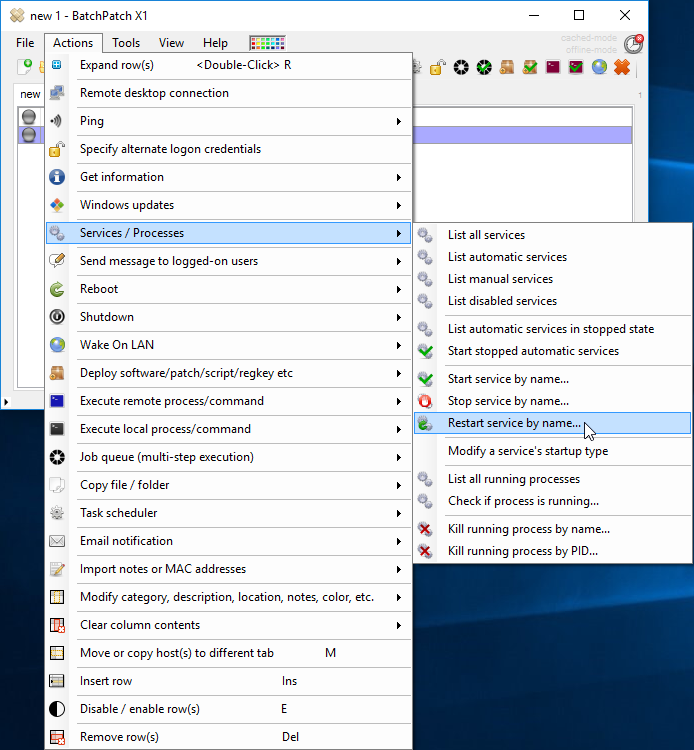Expand the Task scheduler submenu arrow
Screen dimensions: 694x750
pyautogui.click(x=398, y=514)
